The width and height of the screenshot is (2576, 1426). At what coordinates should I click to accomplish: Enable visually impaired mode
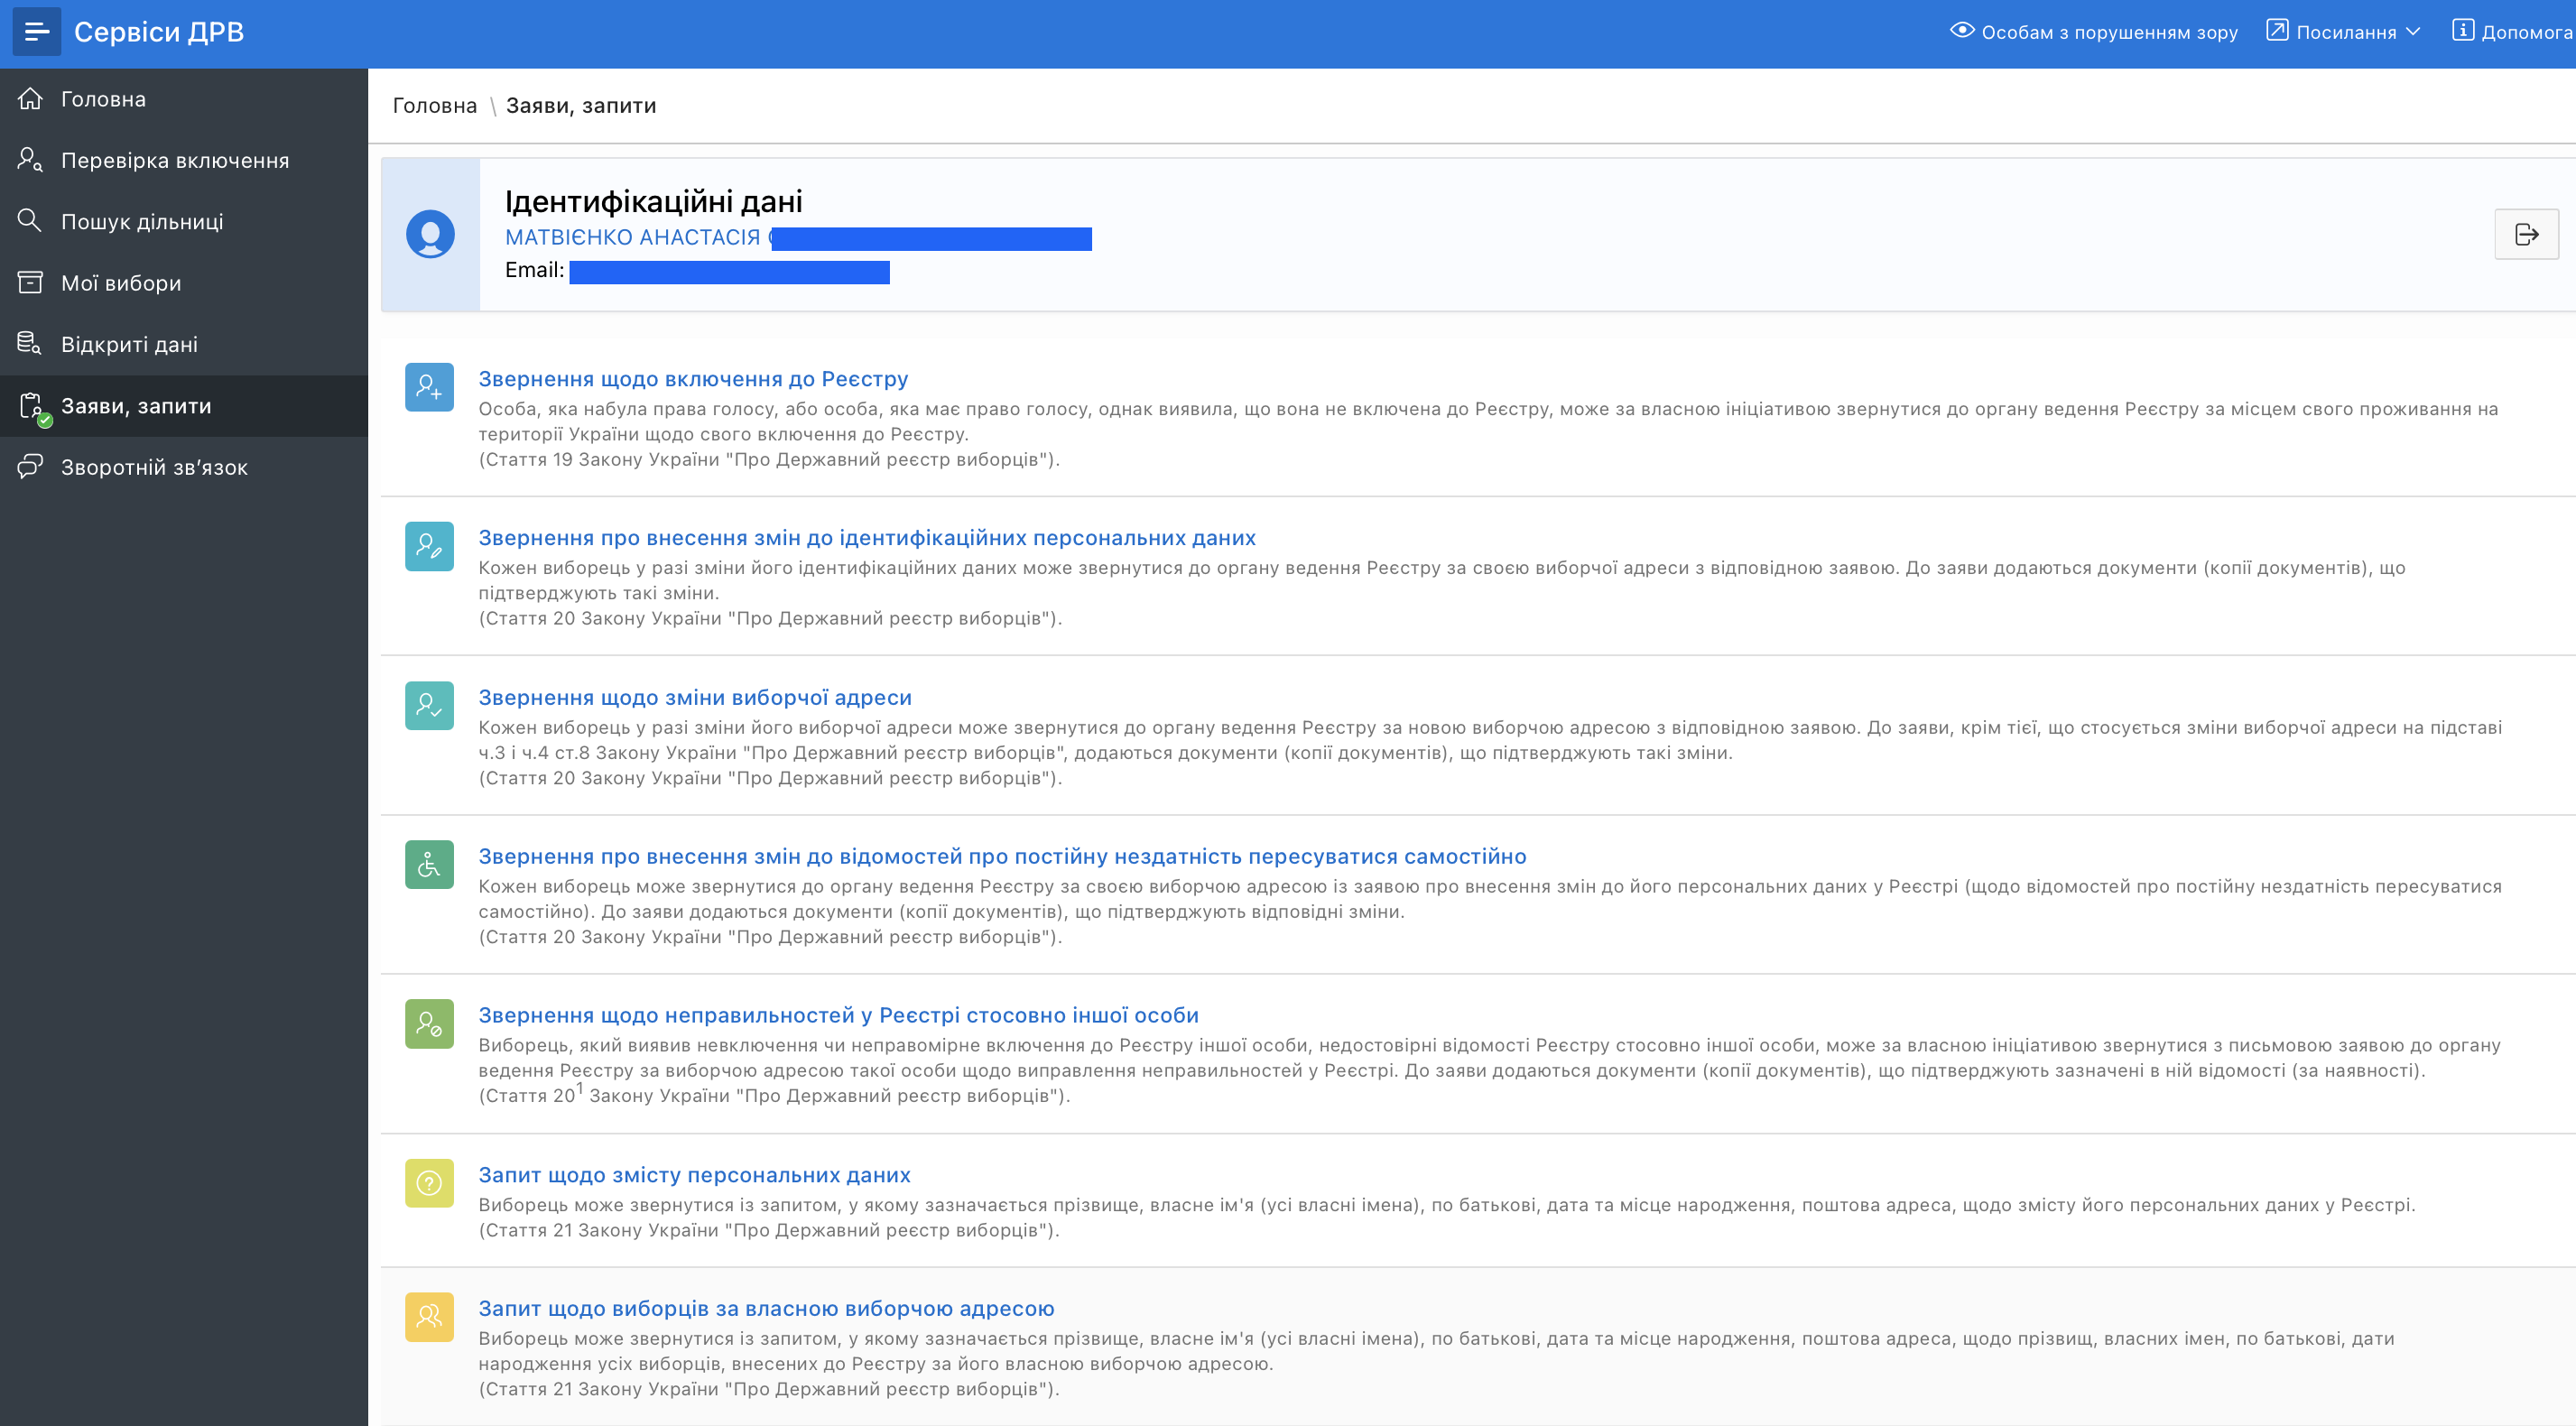tap(2093, 32)
